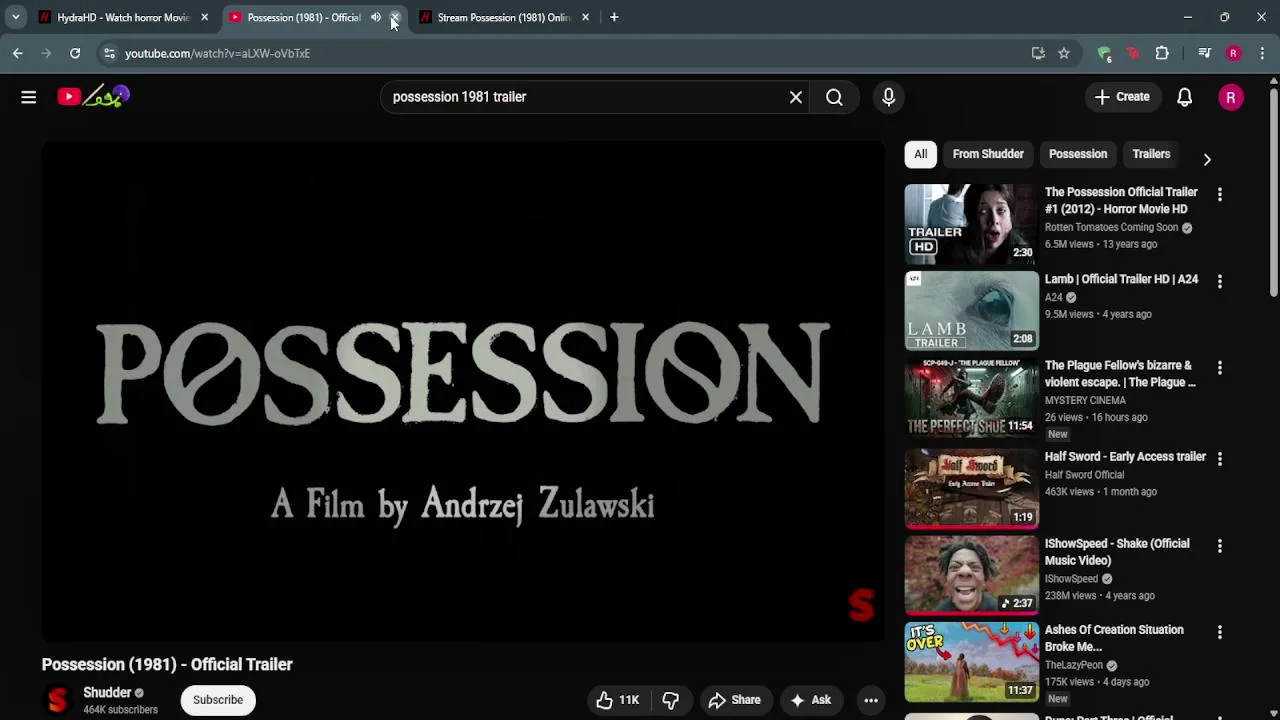Show more filter chips with arrow
The height and width of the screenshot is (720, 1280).
pyautogui.click(x=1207, y=160)
